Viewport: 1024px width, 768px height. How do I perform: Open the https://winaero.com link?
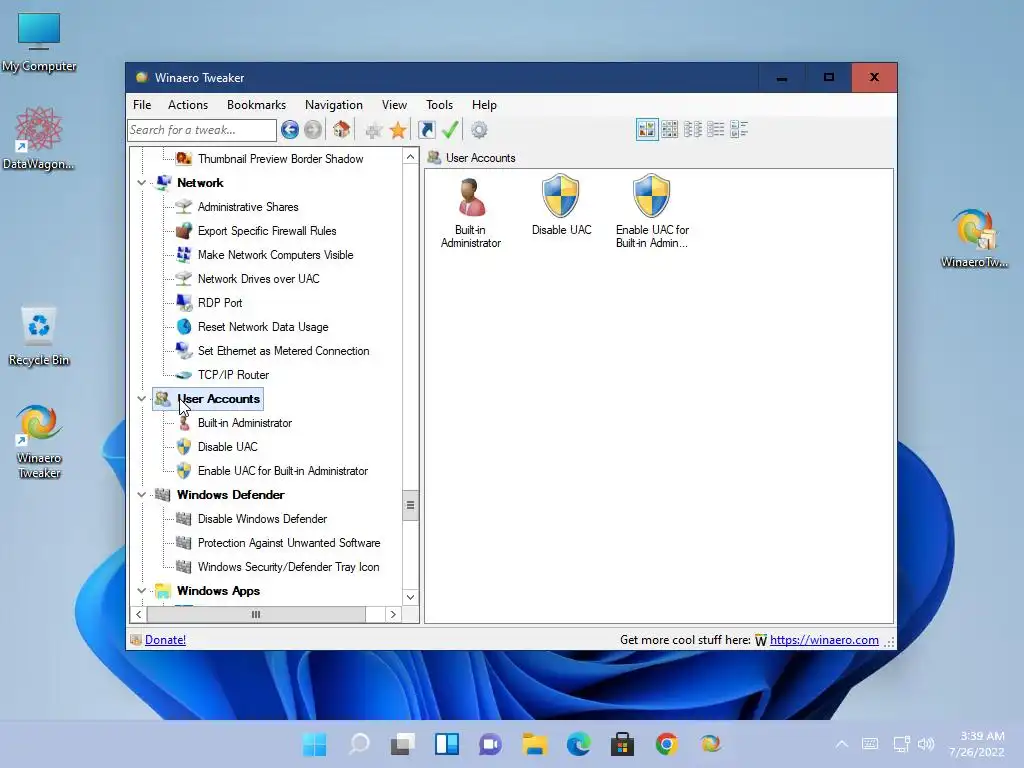824,640
